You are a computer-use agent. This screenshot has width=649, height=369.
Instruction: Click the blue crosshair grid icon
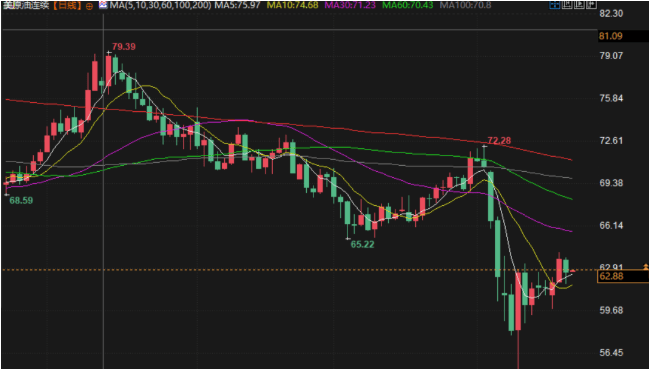click(555, 5)
